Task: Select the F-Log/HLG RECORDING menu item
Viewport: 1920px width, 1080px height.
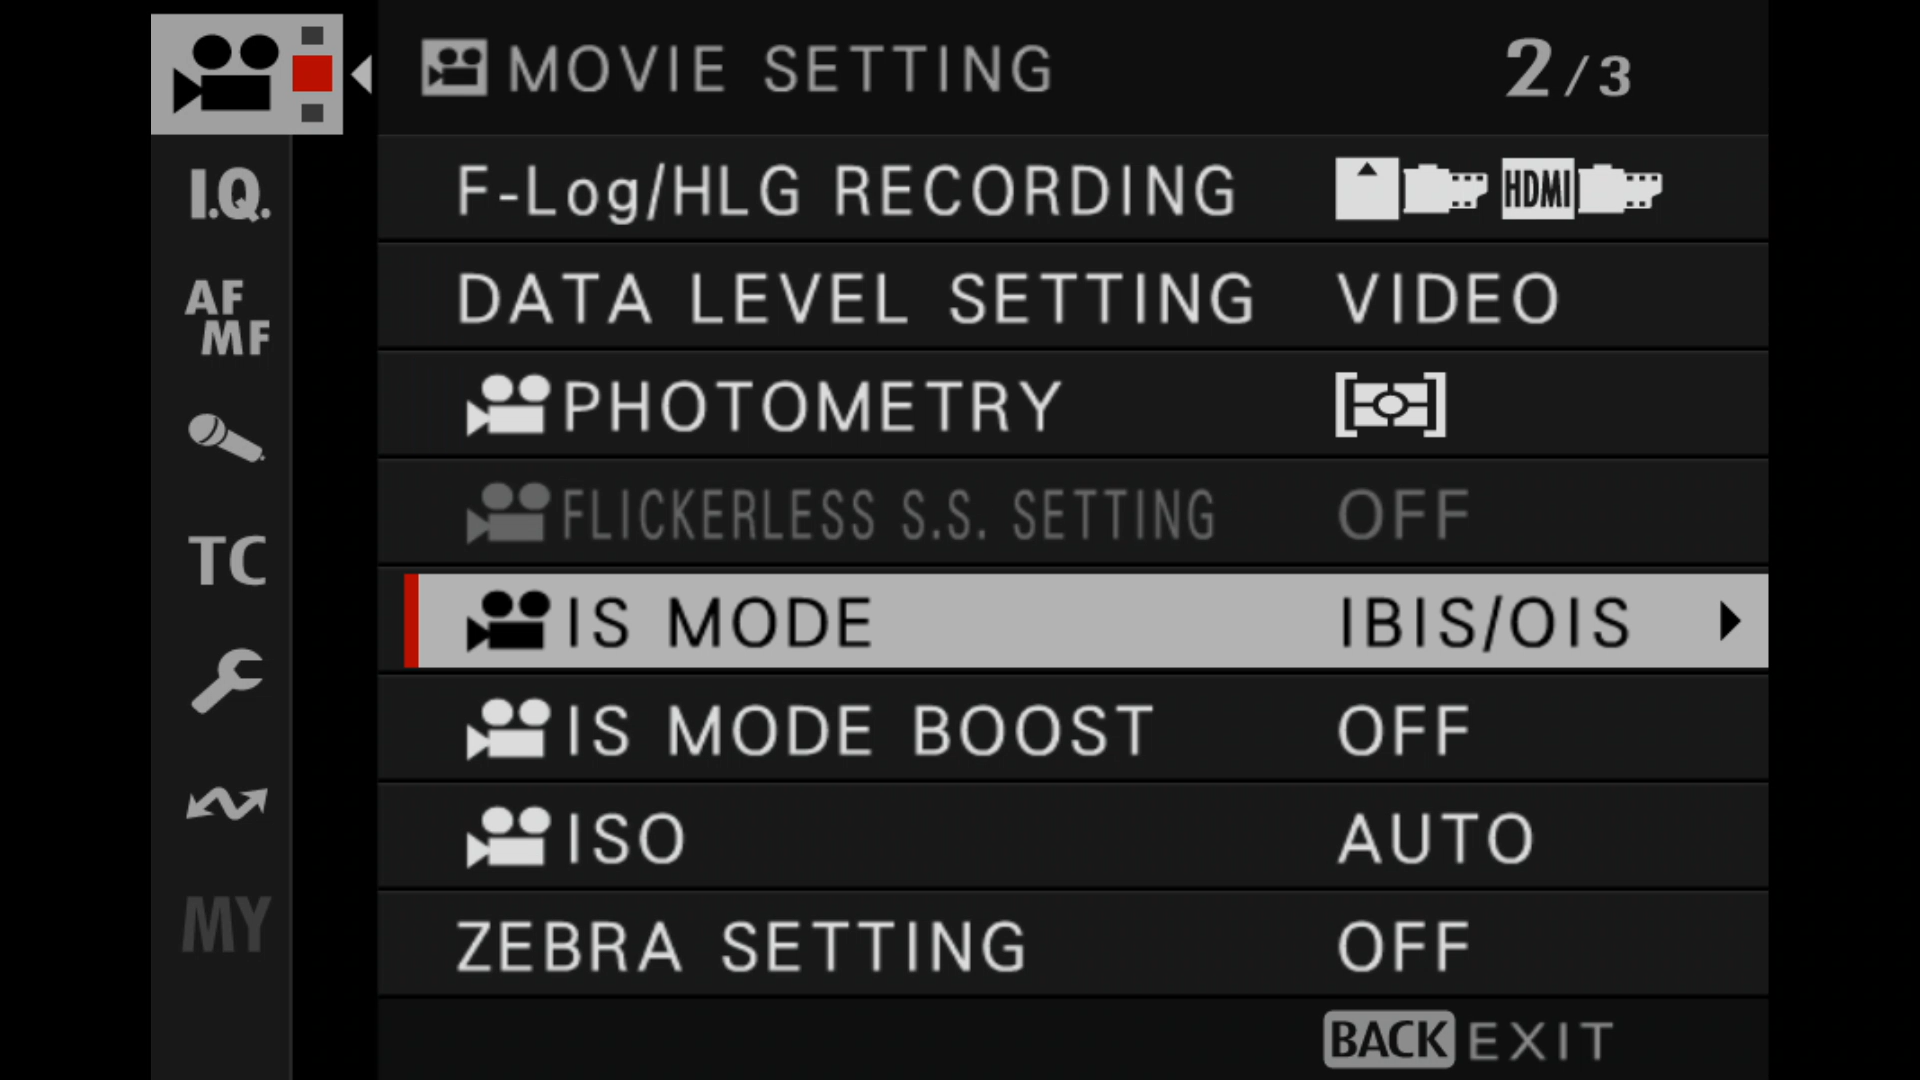Action: 1073,189
